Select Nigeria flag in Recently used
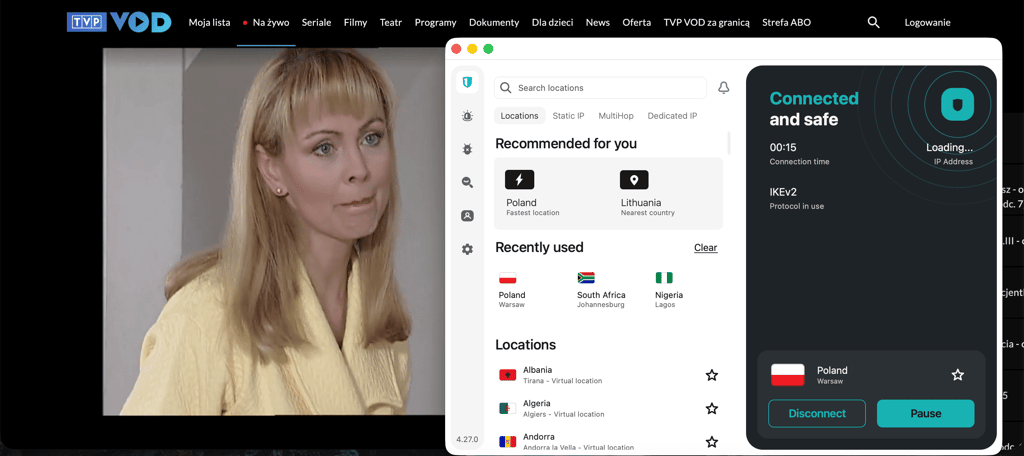Viewport: 1024px width, 456px height. (x=664, y=278)
